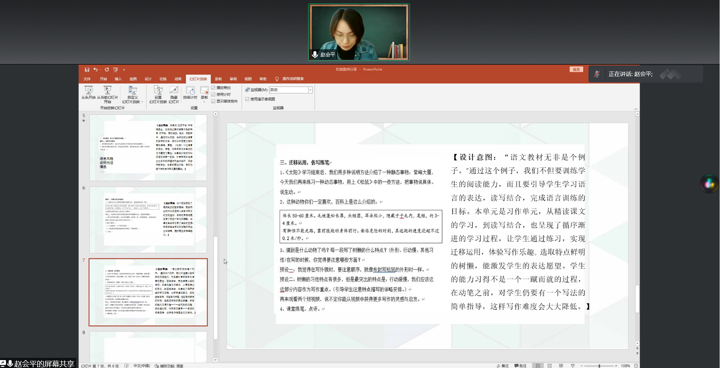
Task: Click the Save icon in quick access toolbar
Action: [87, 70]
